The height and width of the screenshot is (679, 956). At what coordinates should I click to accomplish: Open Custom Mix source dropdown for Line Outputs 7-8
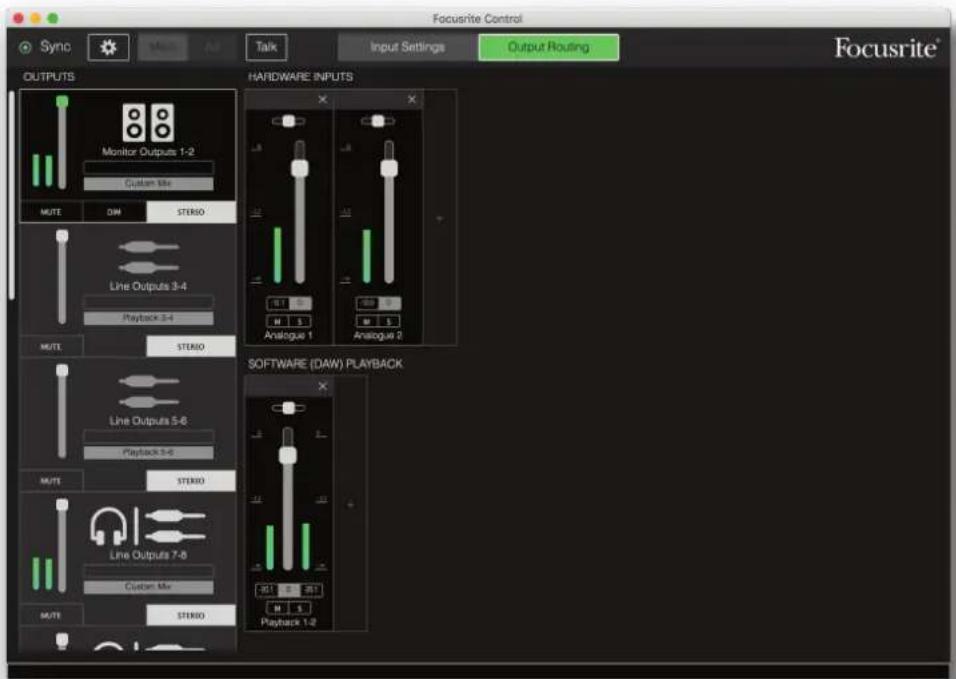pos(148,587)
